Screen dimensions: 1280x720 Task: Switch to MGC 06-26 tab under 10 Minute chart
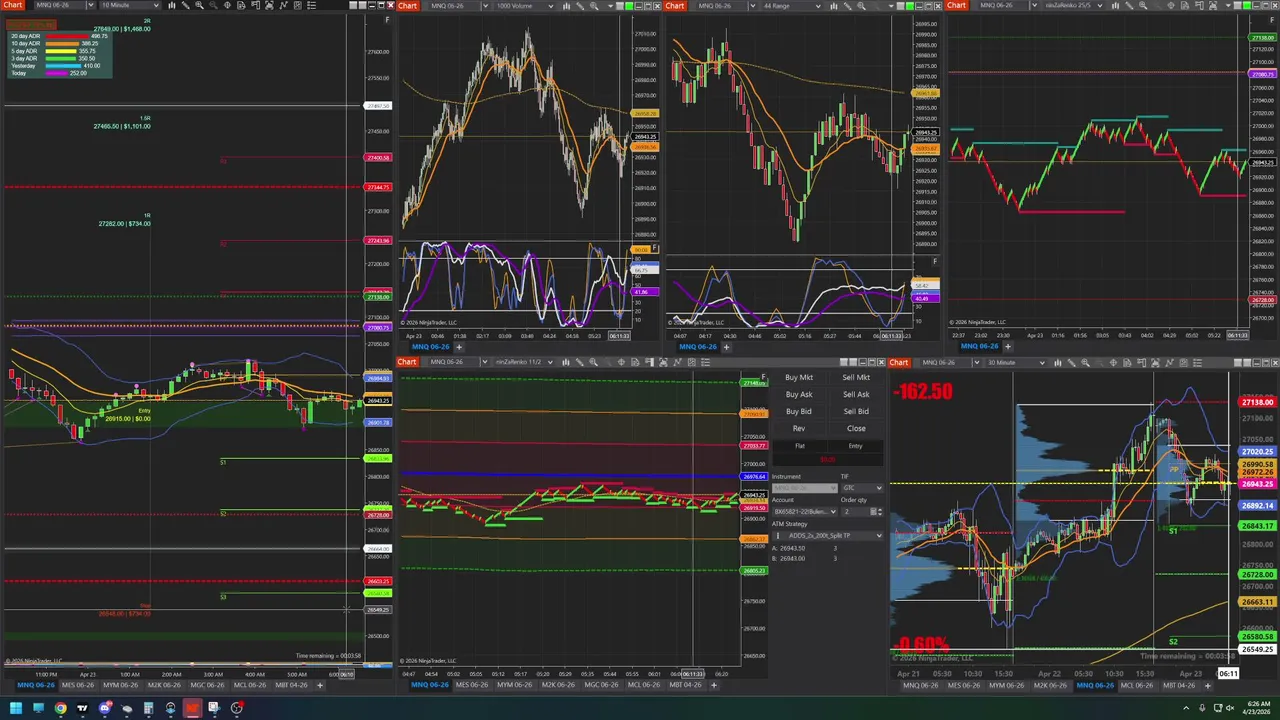[207, 685]
